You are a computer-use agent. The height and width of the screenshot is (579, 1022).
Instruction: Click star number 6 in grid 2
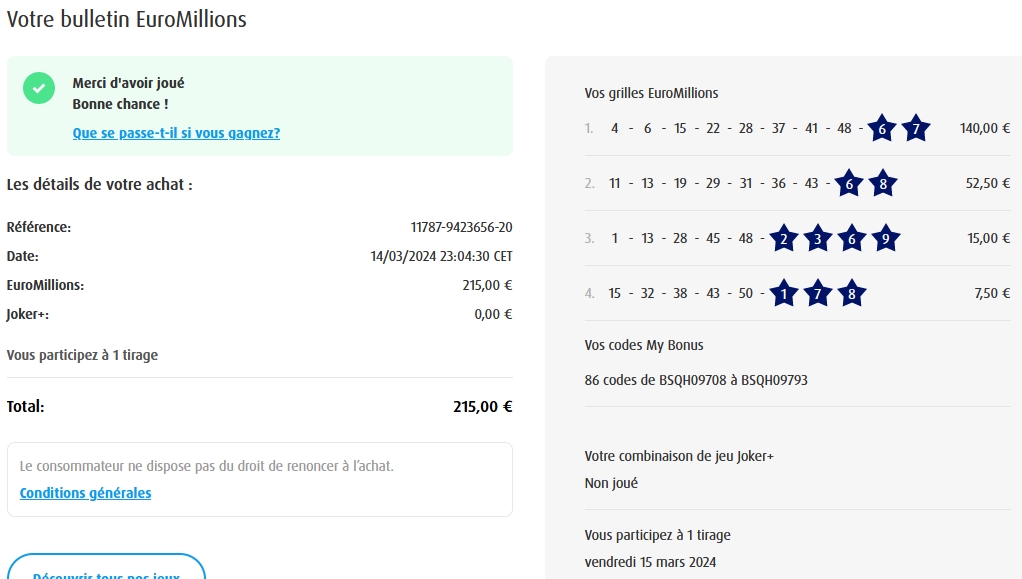pos(849,184)
